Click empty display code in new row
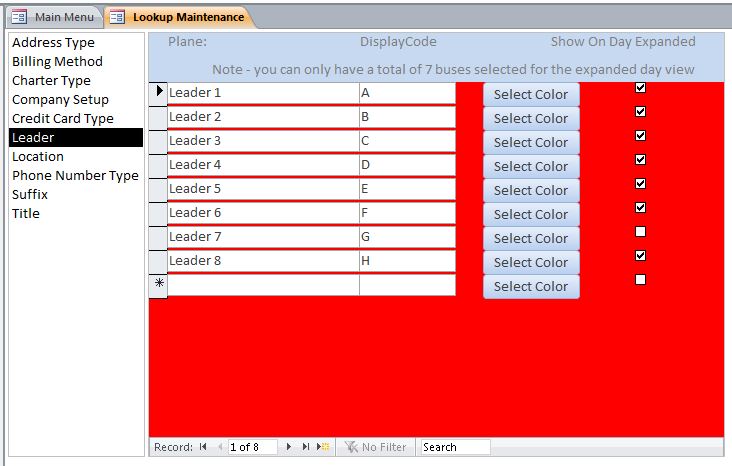 coord(408,285)
